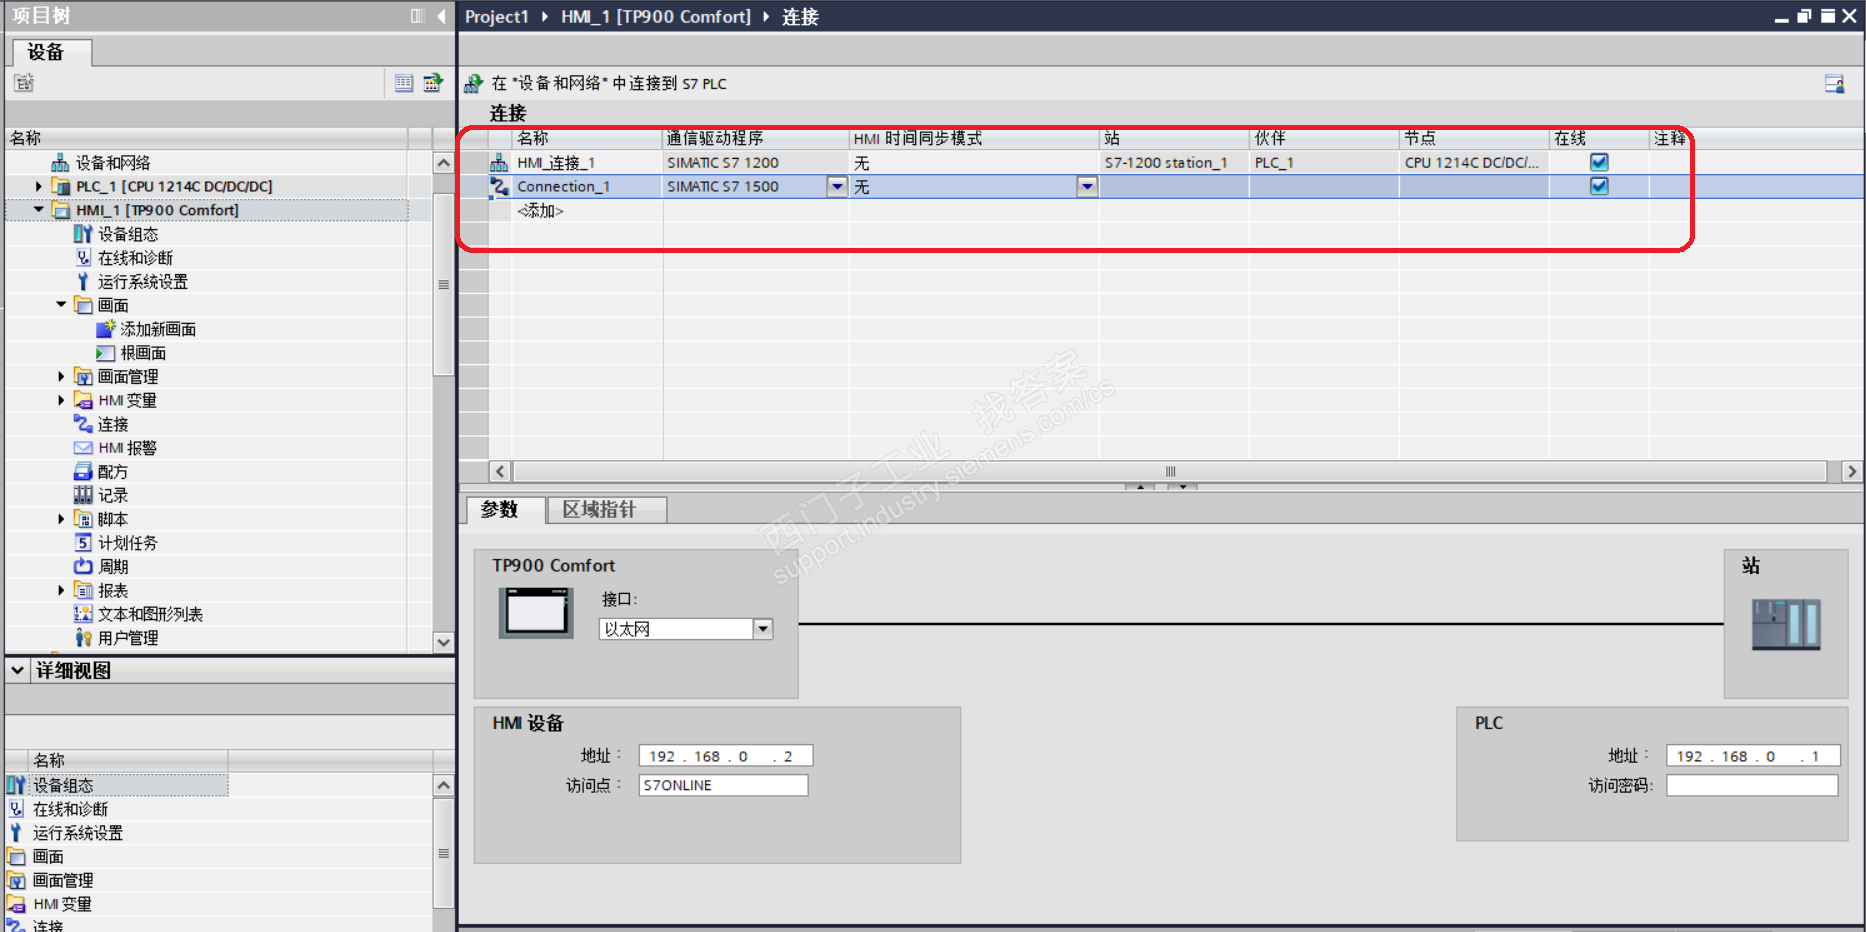This screenshot has height=932, width=1866.
Task: Click the 报表 reports icon
Action: pos(83,590)
